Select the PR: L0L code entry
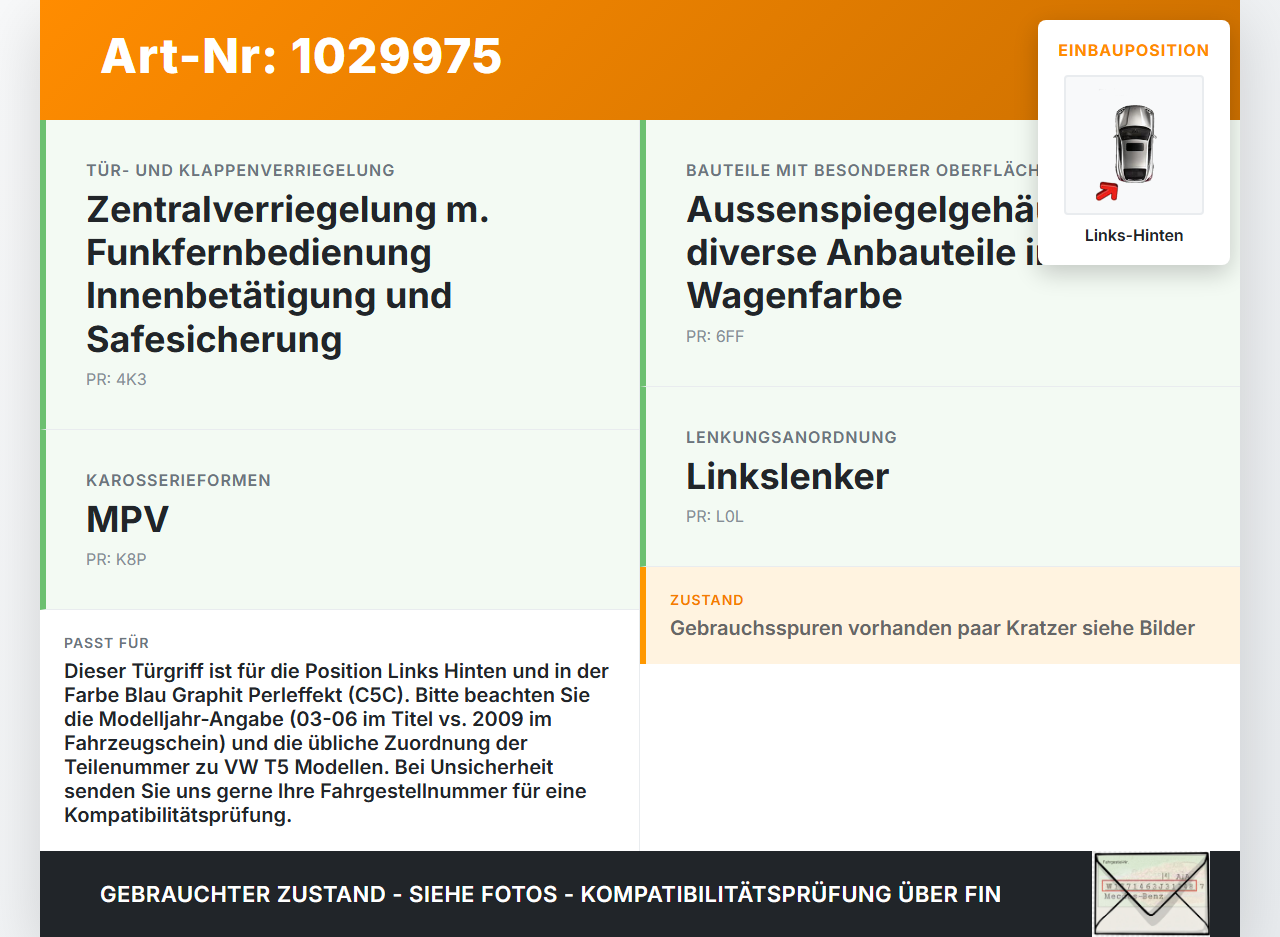Screen dimensions: 1280x937 pos(714,516)
